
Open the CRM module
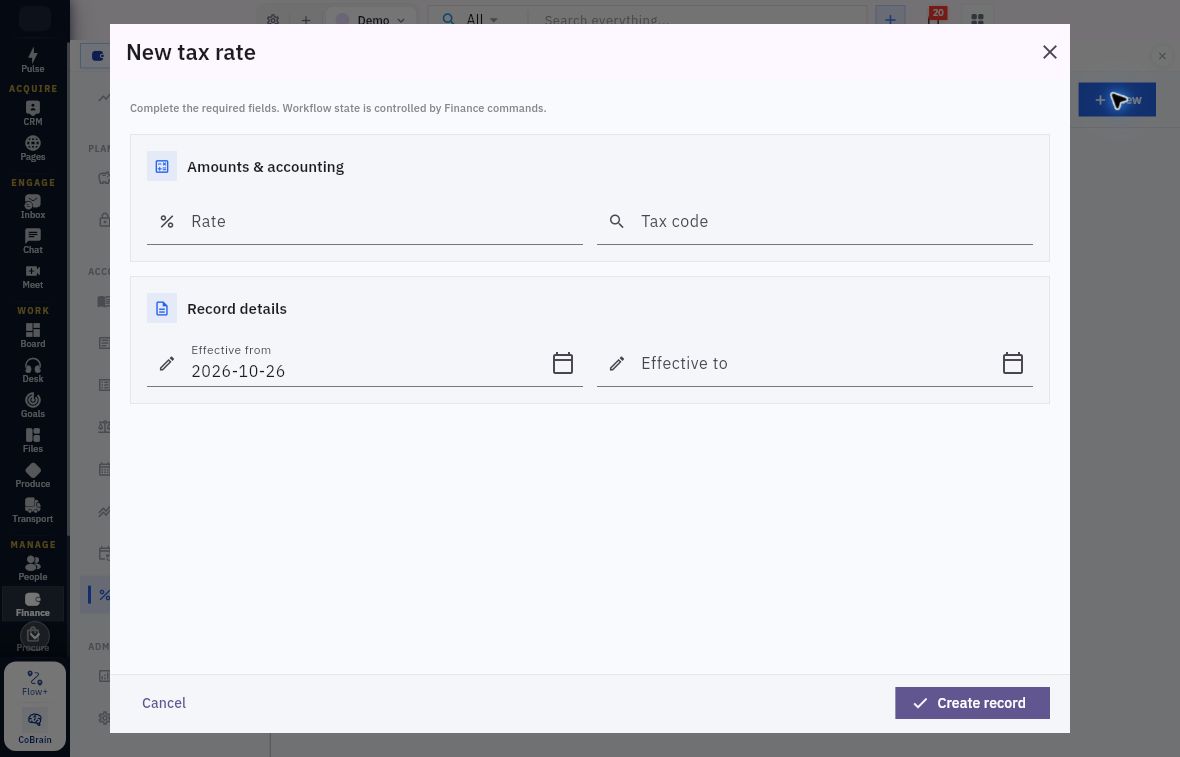click(x=32, y=113)
